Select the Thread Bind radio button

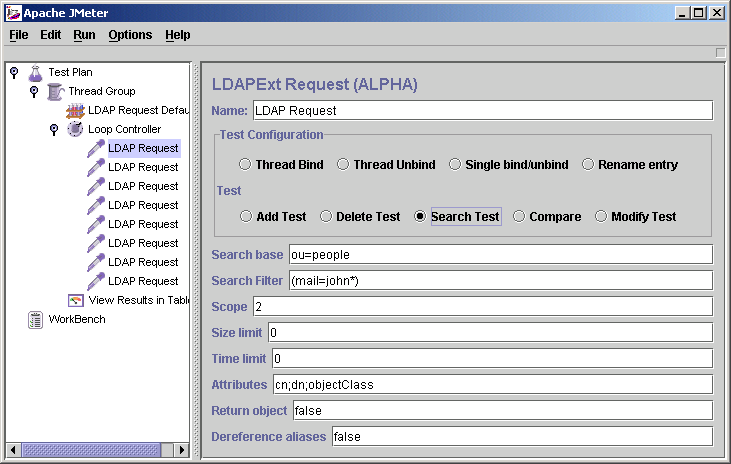(245, 165)
